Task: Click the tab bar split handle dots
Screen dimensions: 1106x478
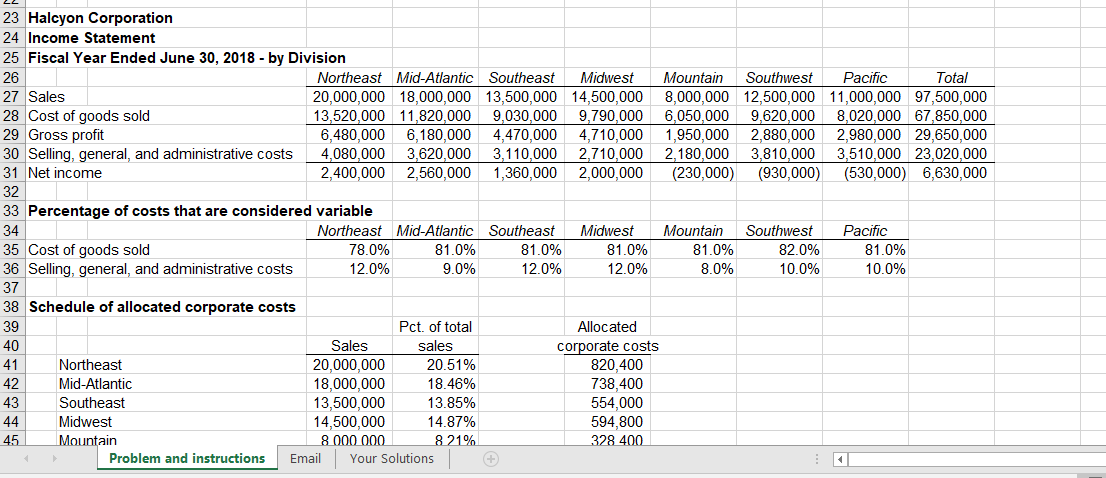Action: click(817, 460)
